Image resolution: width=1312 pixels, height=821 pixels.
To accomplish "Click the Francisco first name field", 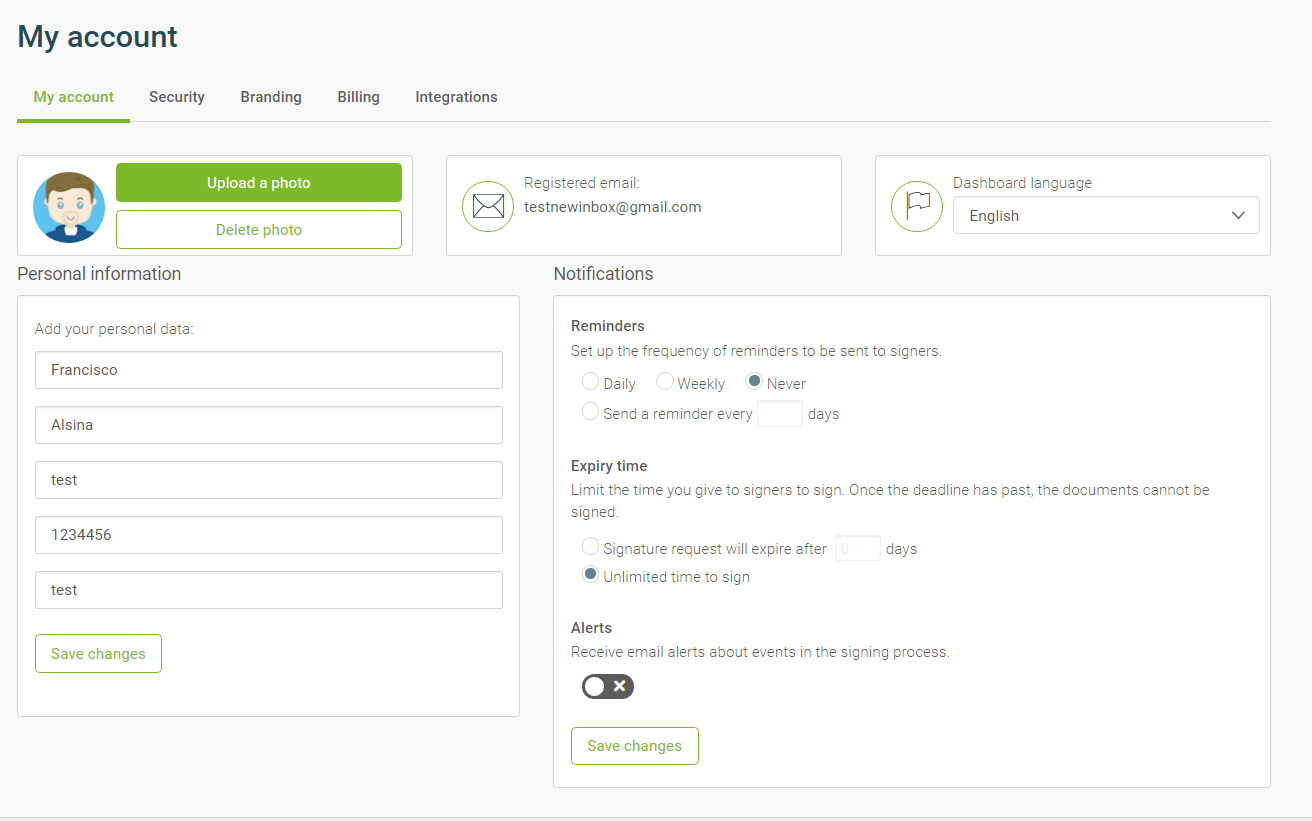I will click(269, 370).
